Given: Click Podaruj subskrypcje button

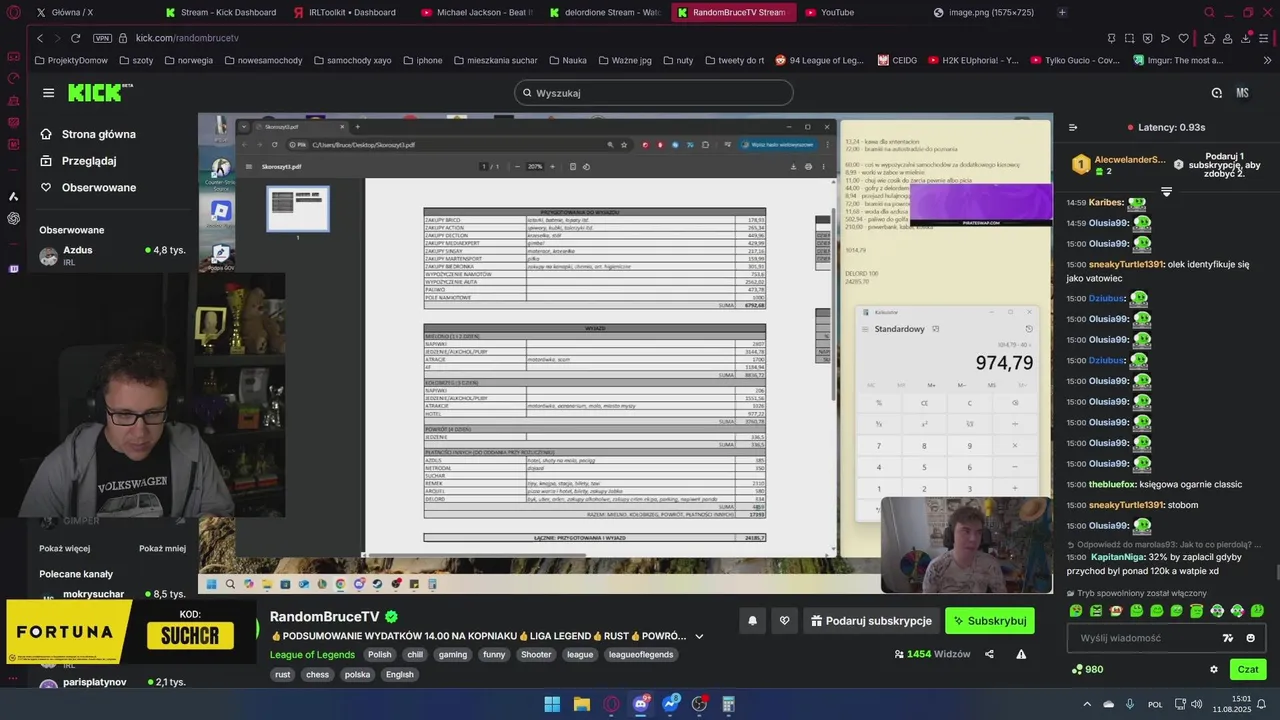Looking at the screenshot, I should [872, 621].
